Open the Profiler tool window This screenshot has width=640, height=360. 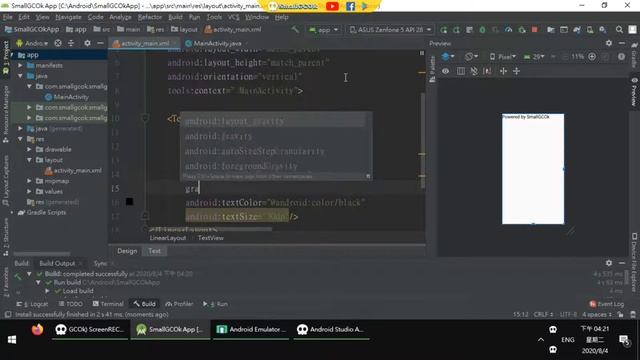tap(179, 304)
